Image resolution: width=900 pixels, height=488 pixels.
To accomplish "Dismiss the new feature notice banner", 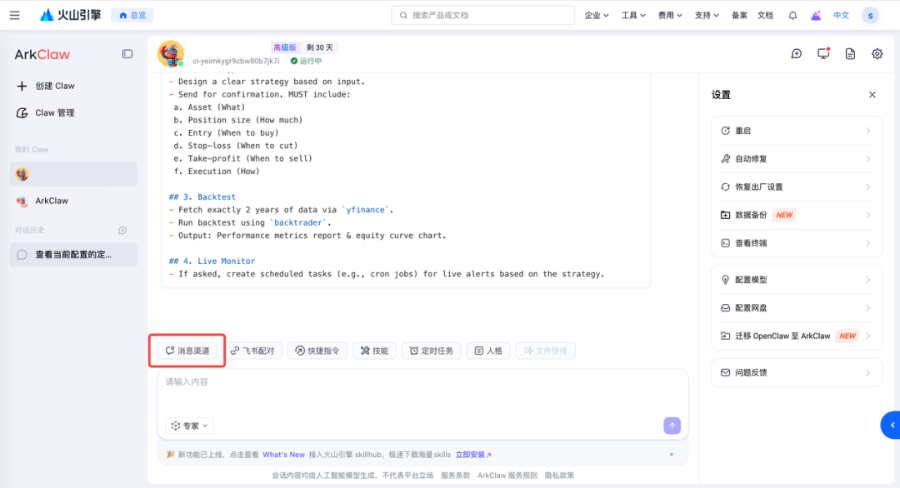I will pos(672,455).
